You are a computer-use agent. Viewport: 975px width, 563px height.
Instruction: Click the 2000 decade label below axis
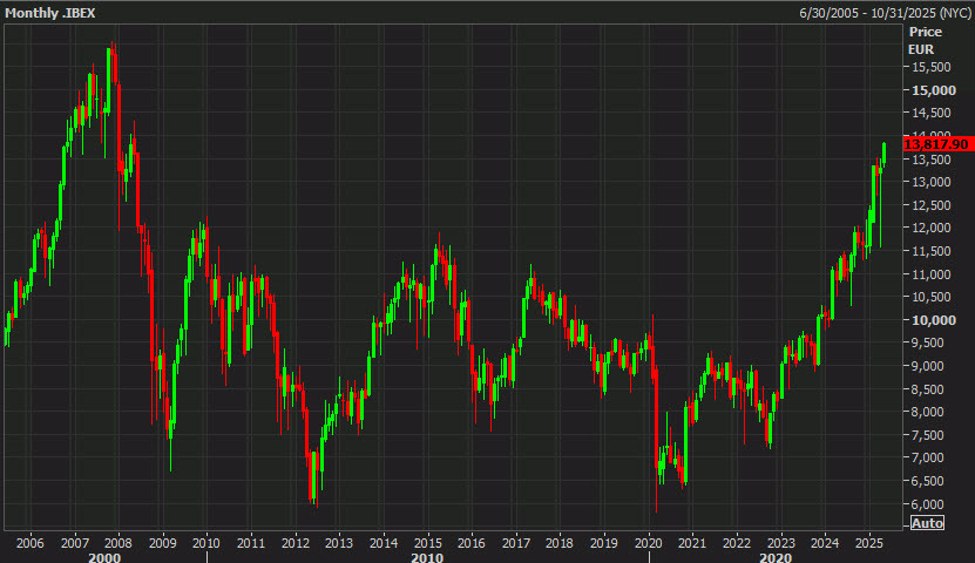[x=104, y=557]
